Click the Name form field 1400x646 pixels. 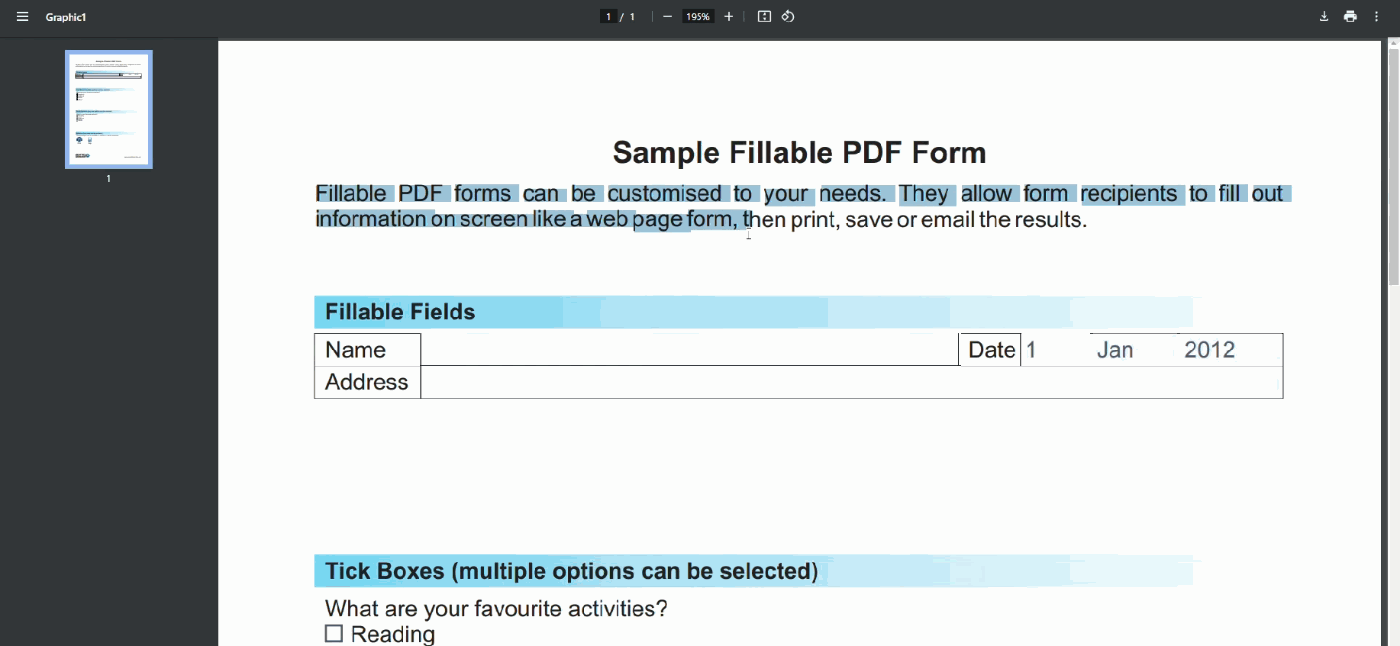coord(690,349)
